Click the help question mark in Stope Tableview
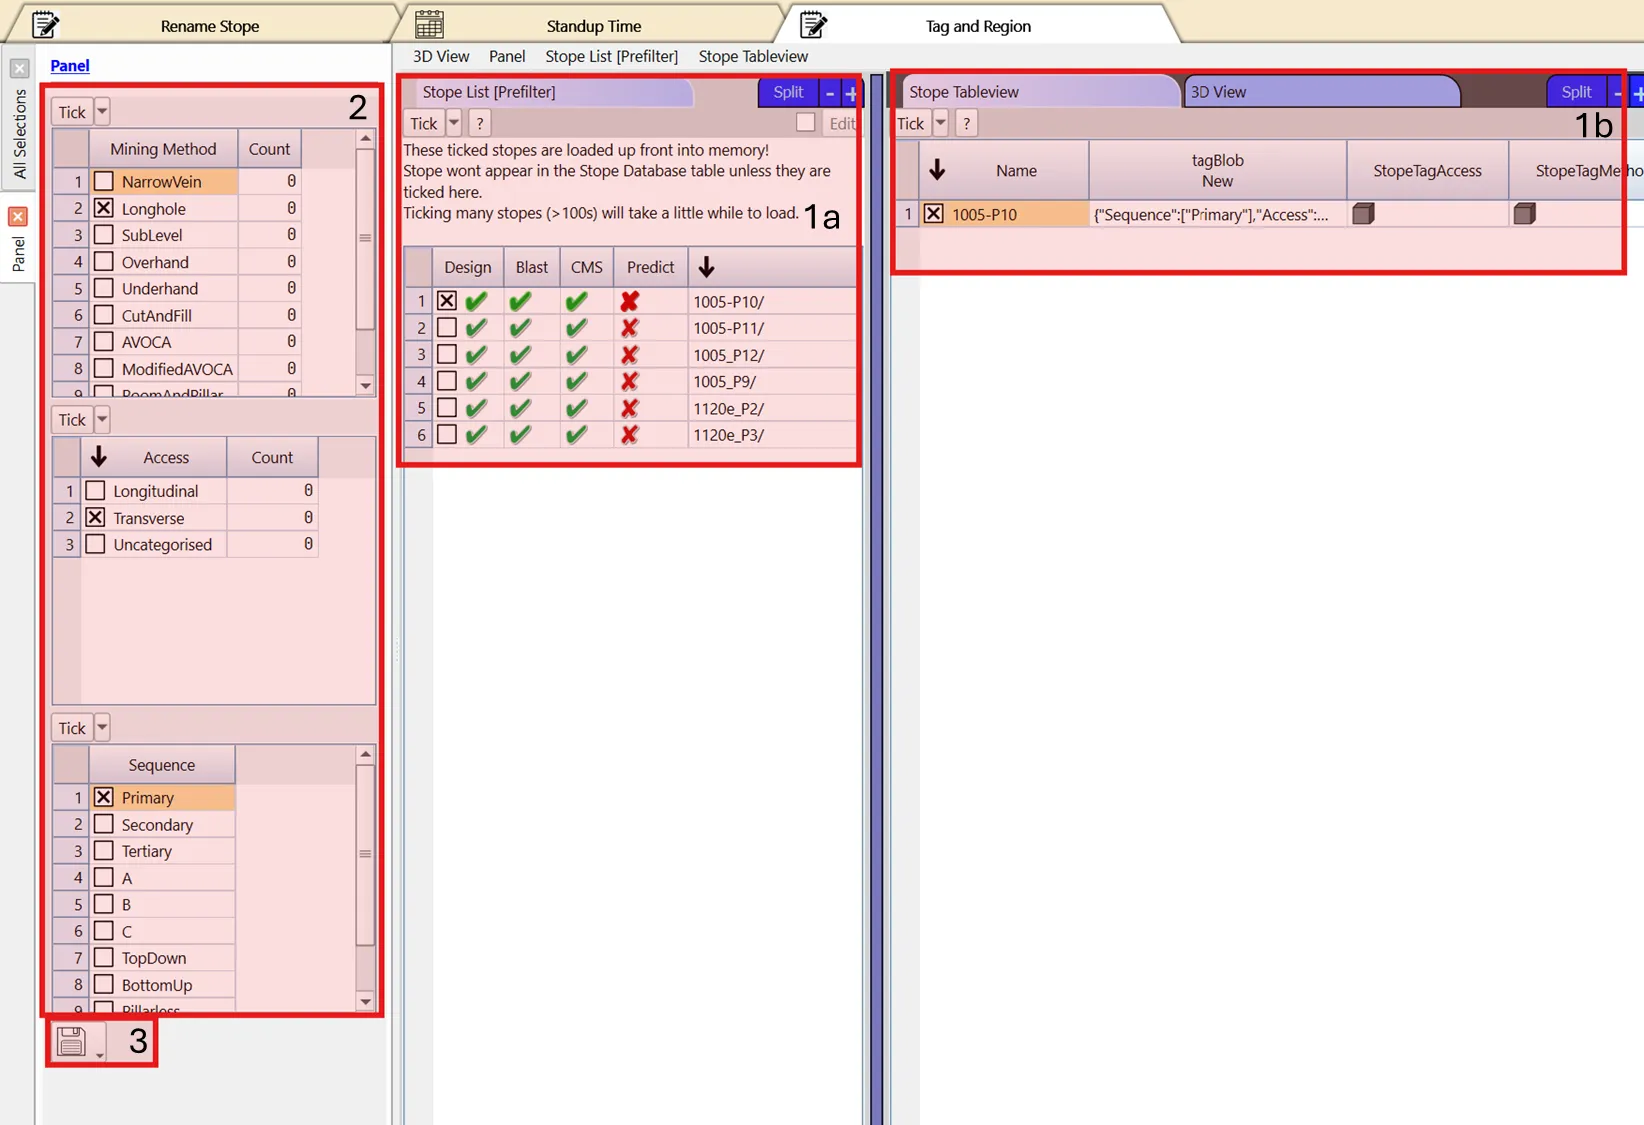 pos(966,123)
